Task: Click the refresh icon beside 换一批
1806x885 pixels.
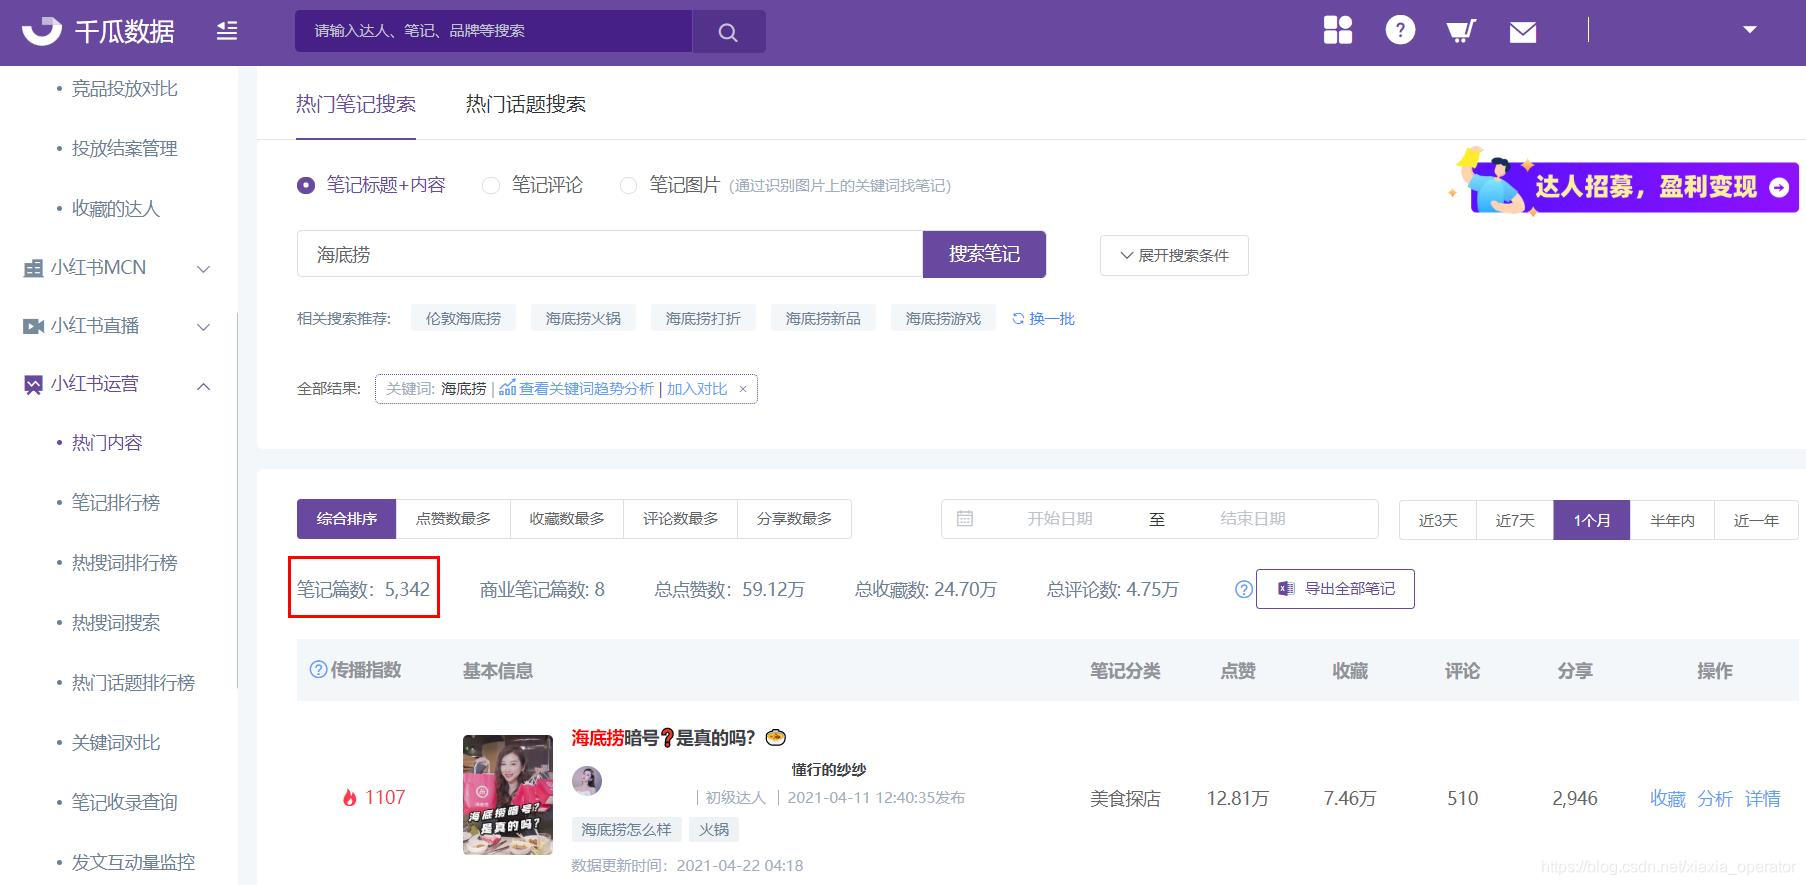Action: pyautogui.click(x=1018, y=319)
